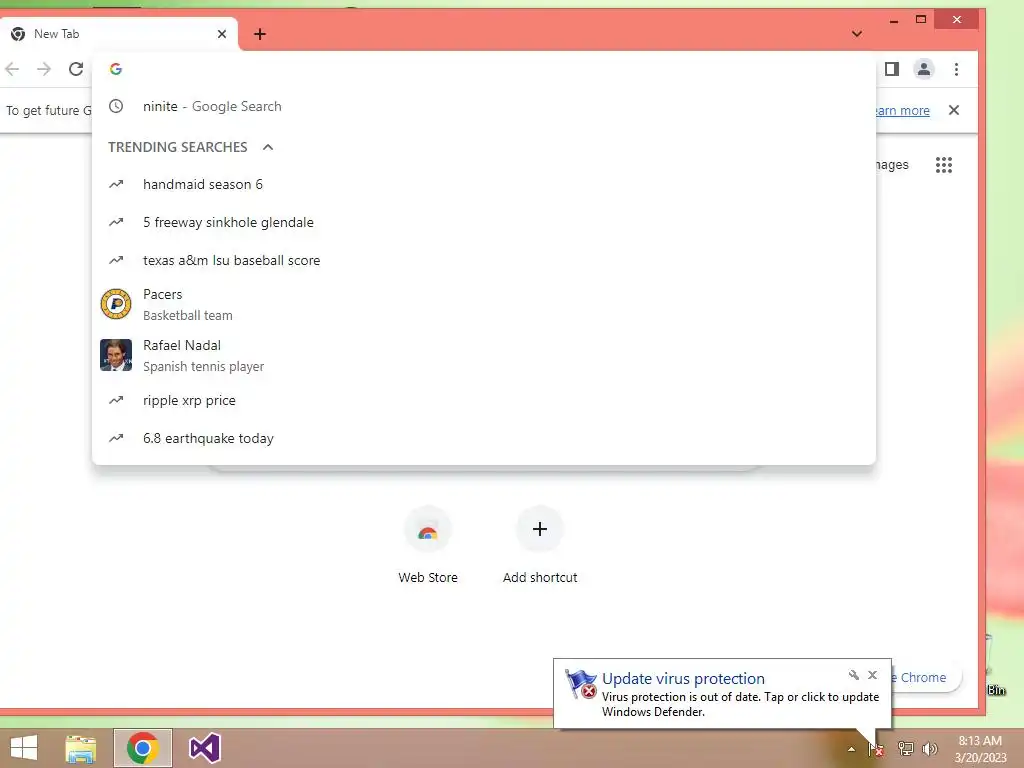Collapse the Trending Searches section
Viewport: 1024px width, 768px height.
[x=268, y=147]
